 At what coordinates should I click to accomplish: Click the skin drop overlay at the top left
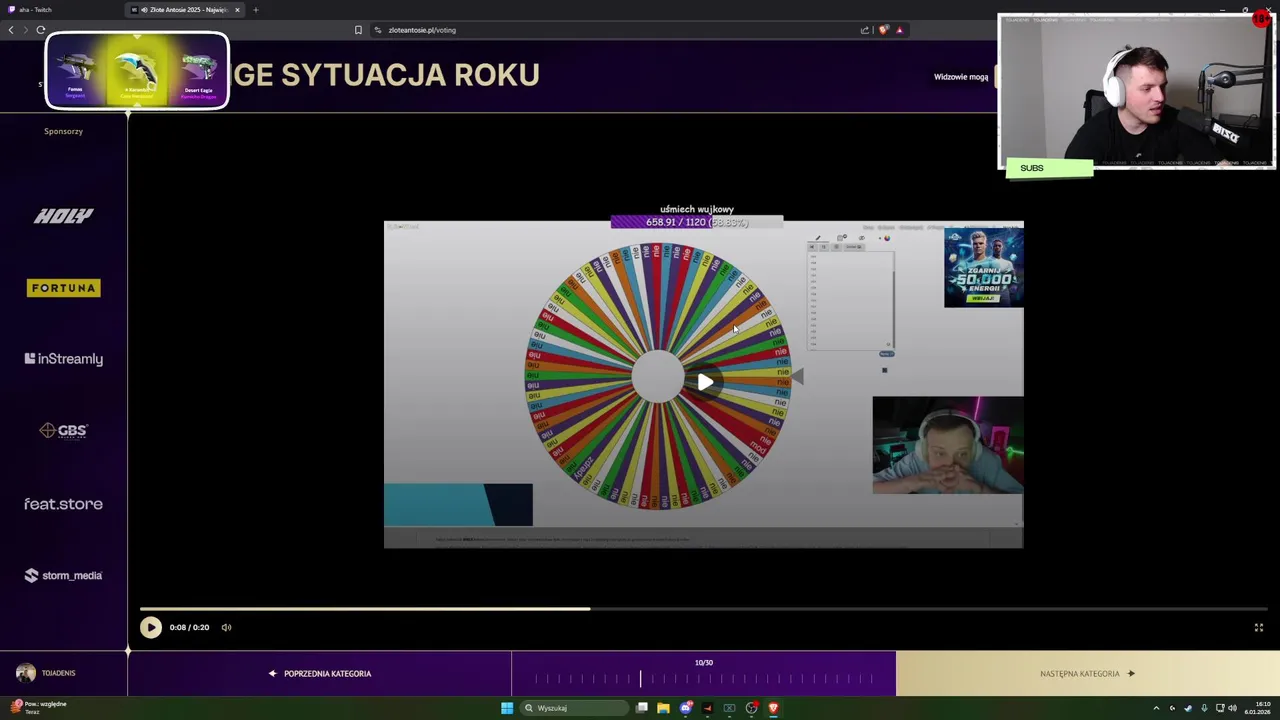[137, 70]
